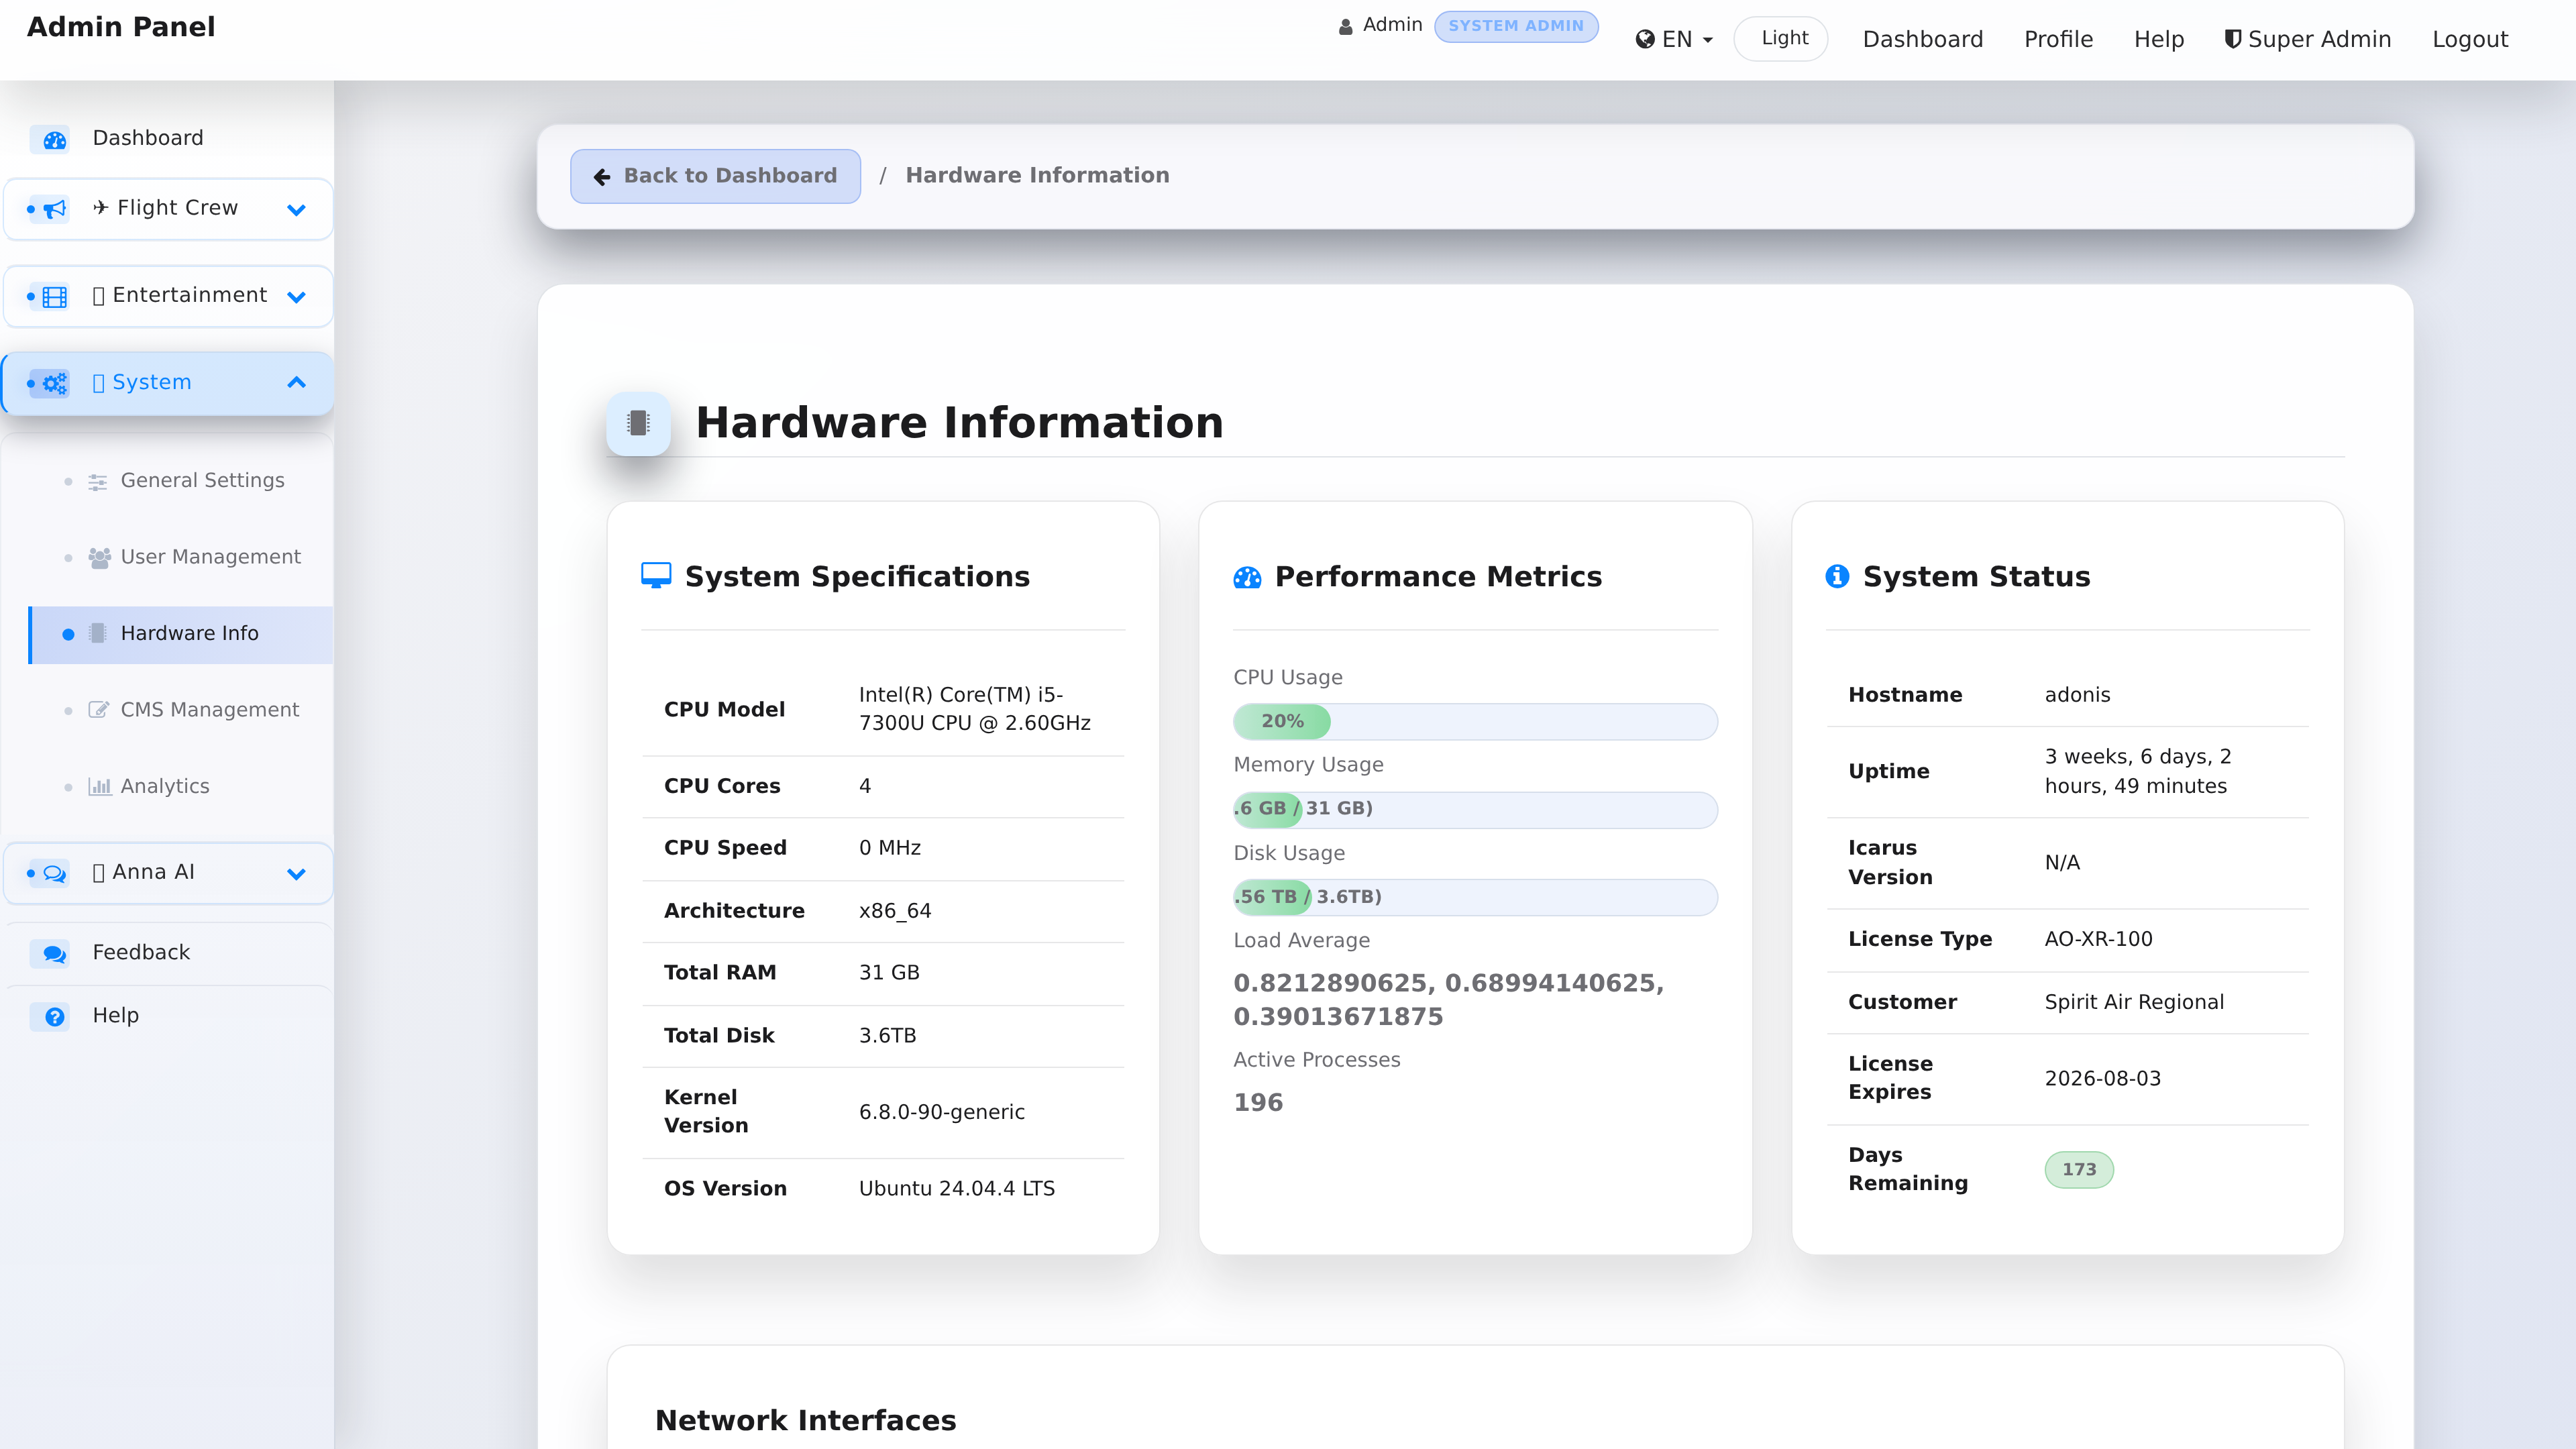Click Logout in the top navigation
Image resolution: width=2576 pixels, height=1449 pixels.
point(2469,40)
